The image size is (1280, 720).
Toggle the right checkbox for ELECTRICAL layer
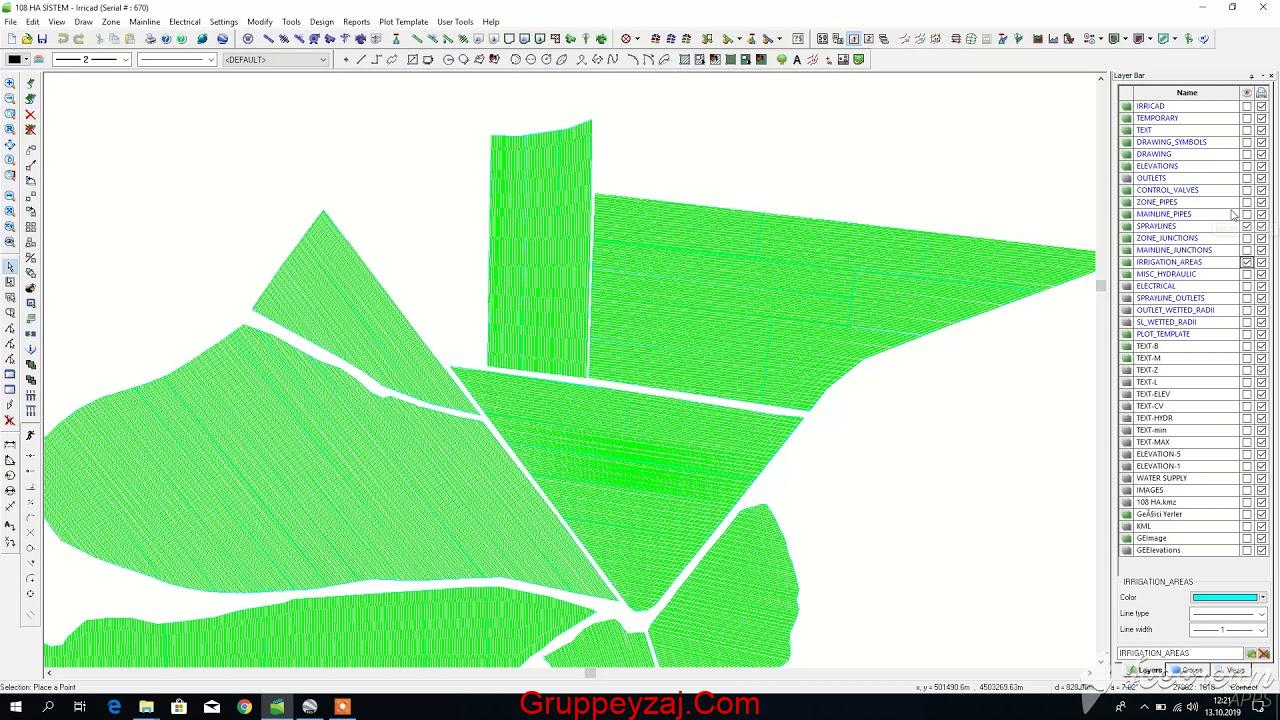[x=1262, y=286]
